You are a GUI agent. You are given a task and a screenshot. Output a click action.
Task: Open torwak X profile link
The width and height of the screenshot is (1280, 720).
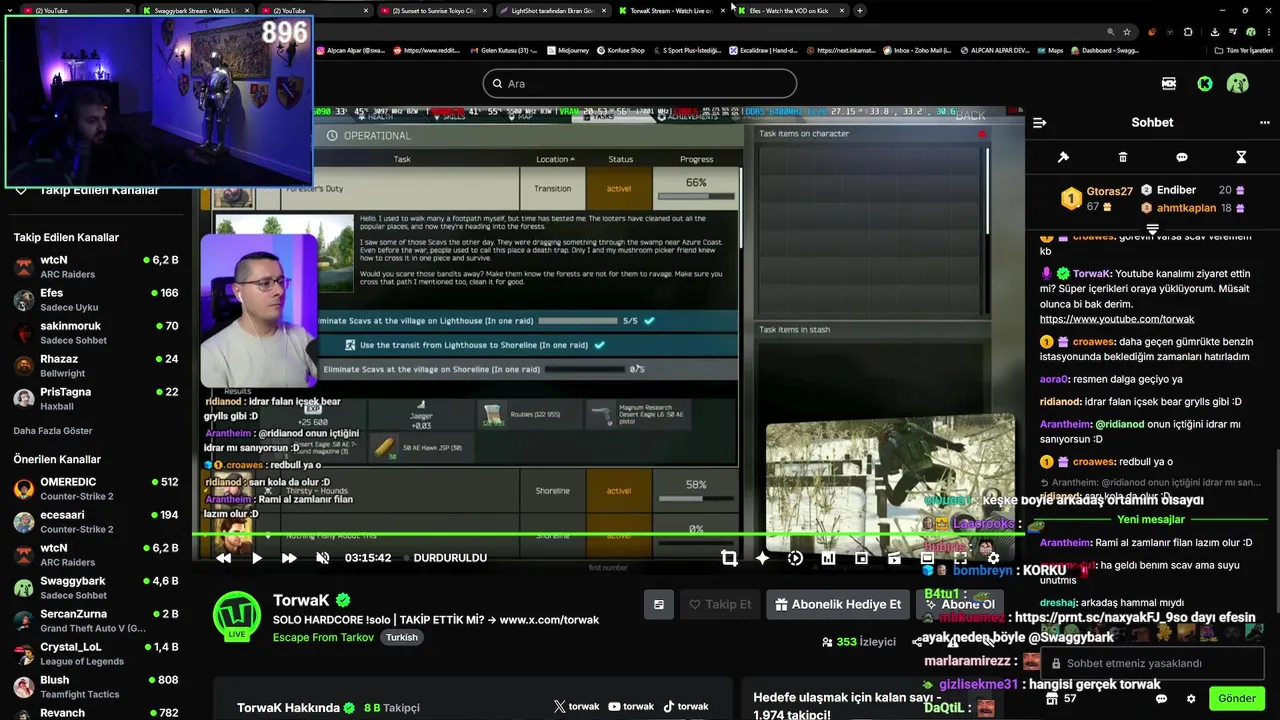tap(577, 706)
